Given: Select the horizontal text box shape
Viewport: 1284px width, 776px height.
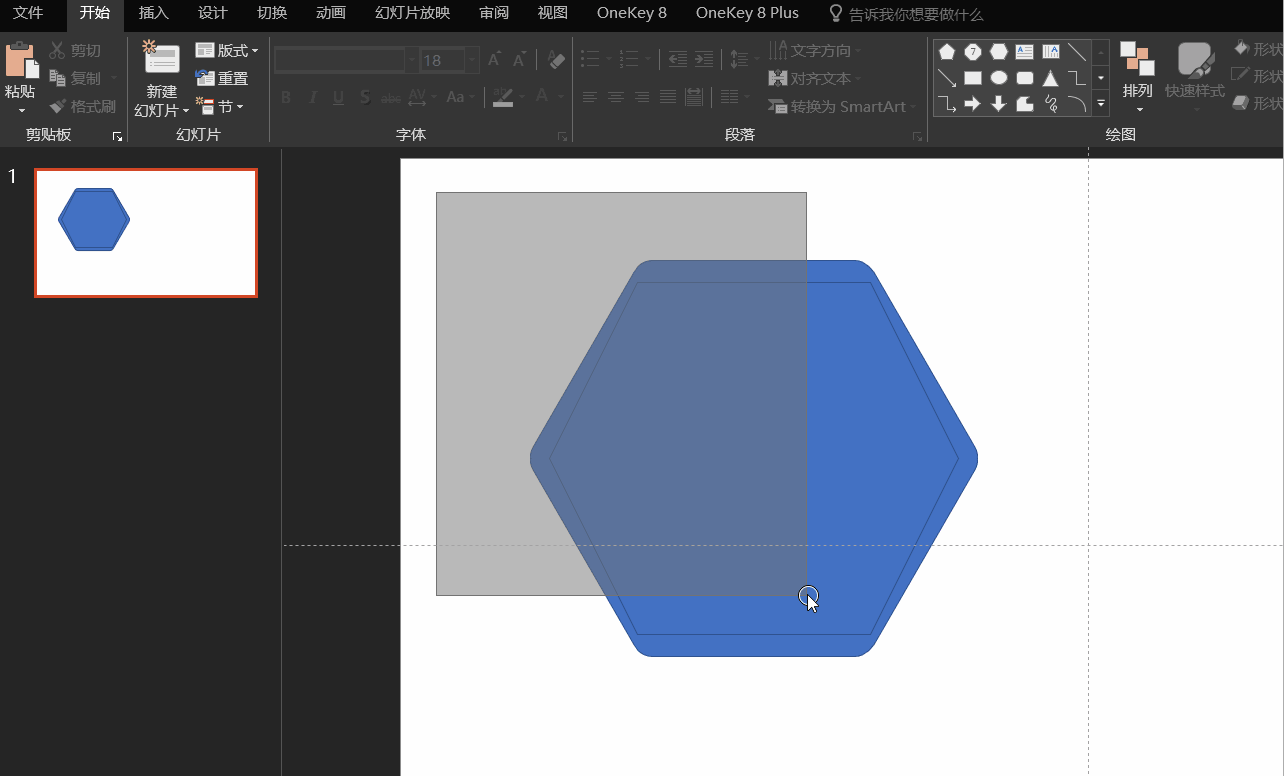Looking at the screenshot, I should point(1025,52).
